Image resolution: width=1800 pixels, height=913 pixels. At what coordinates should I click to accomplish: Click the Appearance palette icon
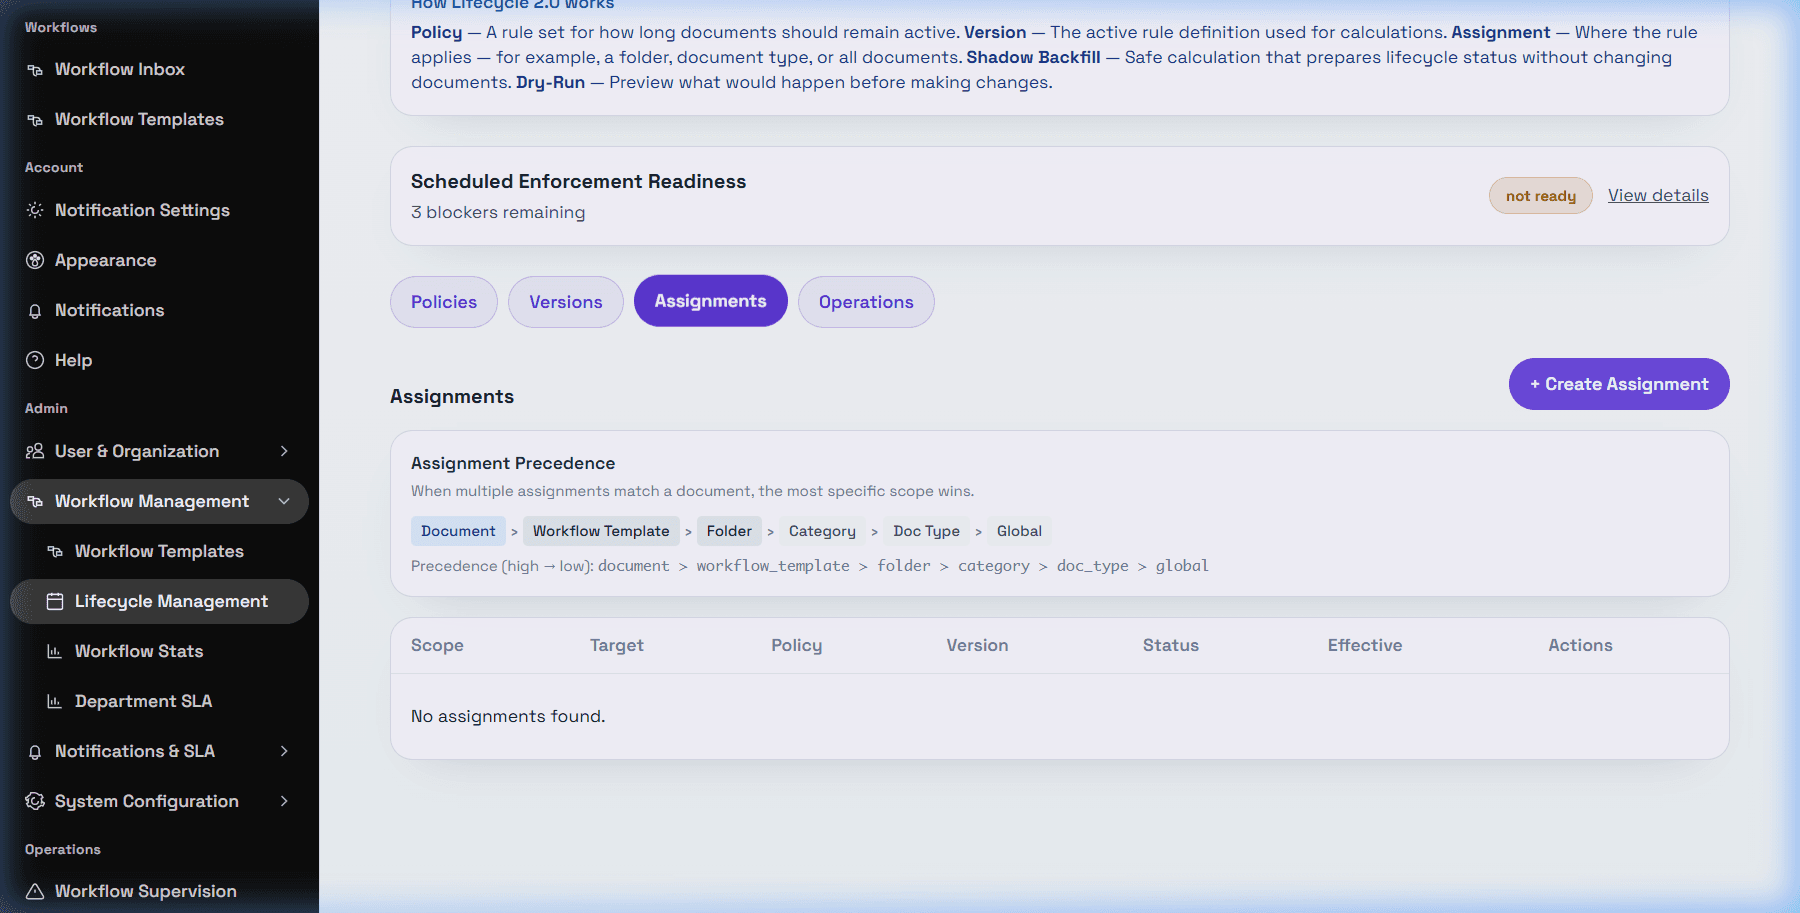35,260
